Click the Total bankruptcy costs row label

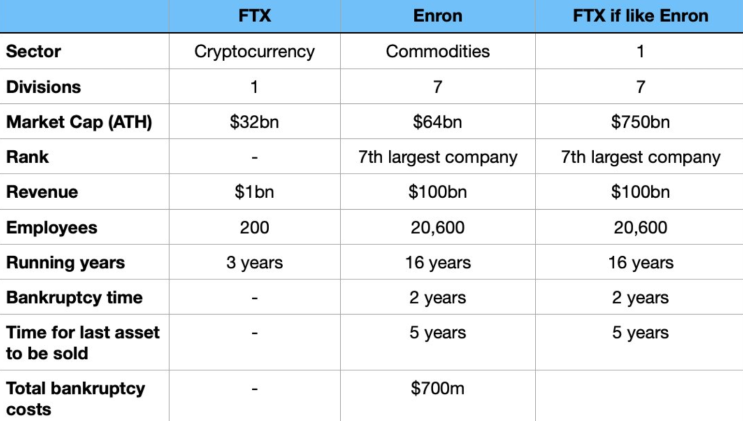(x=75, y=397)
